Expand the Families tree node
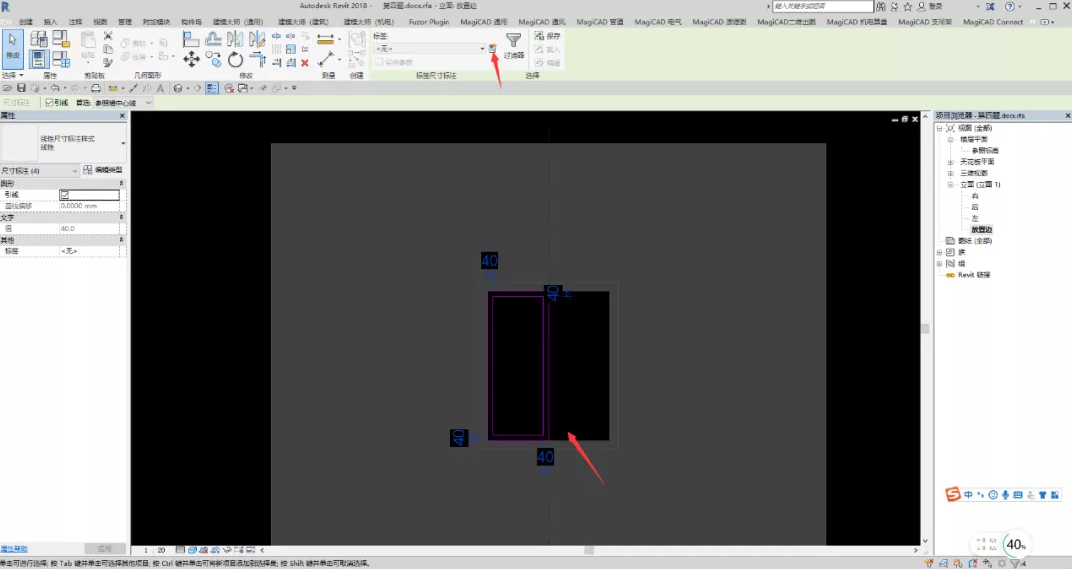 (940, 252)
